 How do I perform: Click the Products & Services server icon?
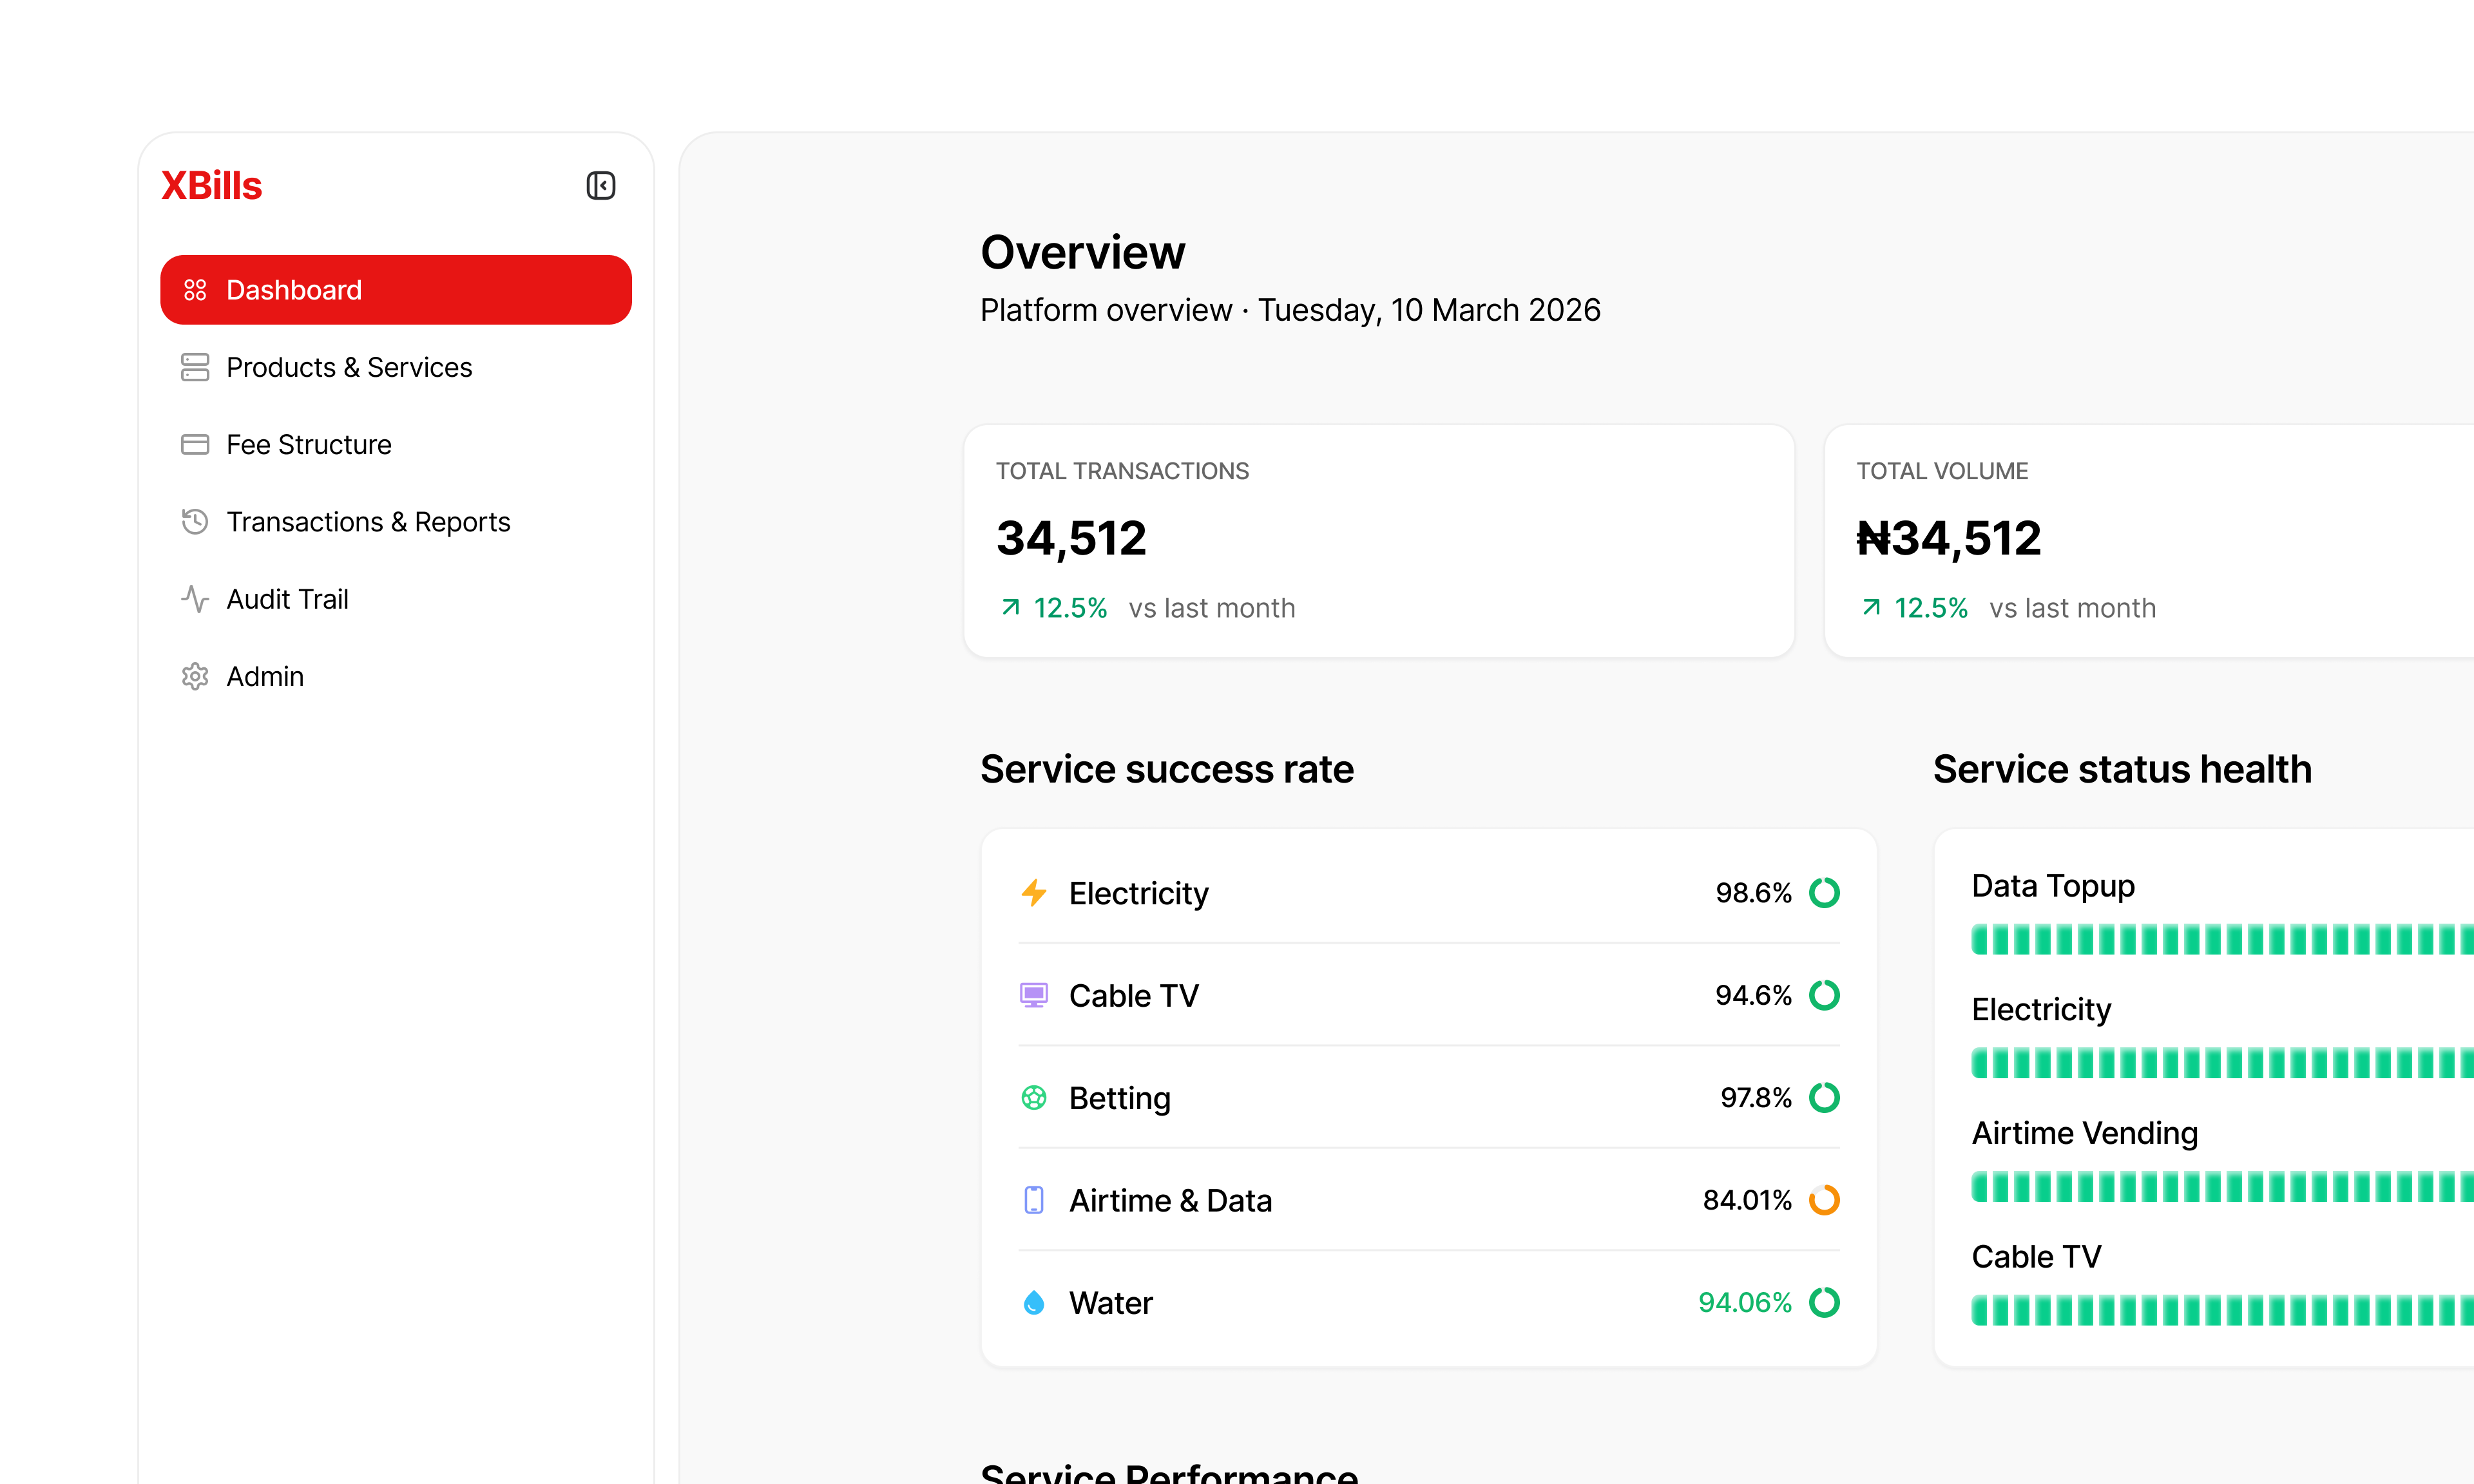coord(195,367)
